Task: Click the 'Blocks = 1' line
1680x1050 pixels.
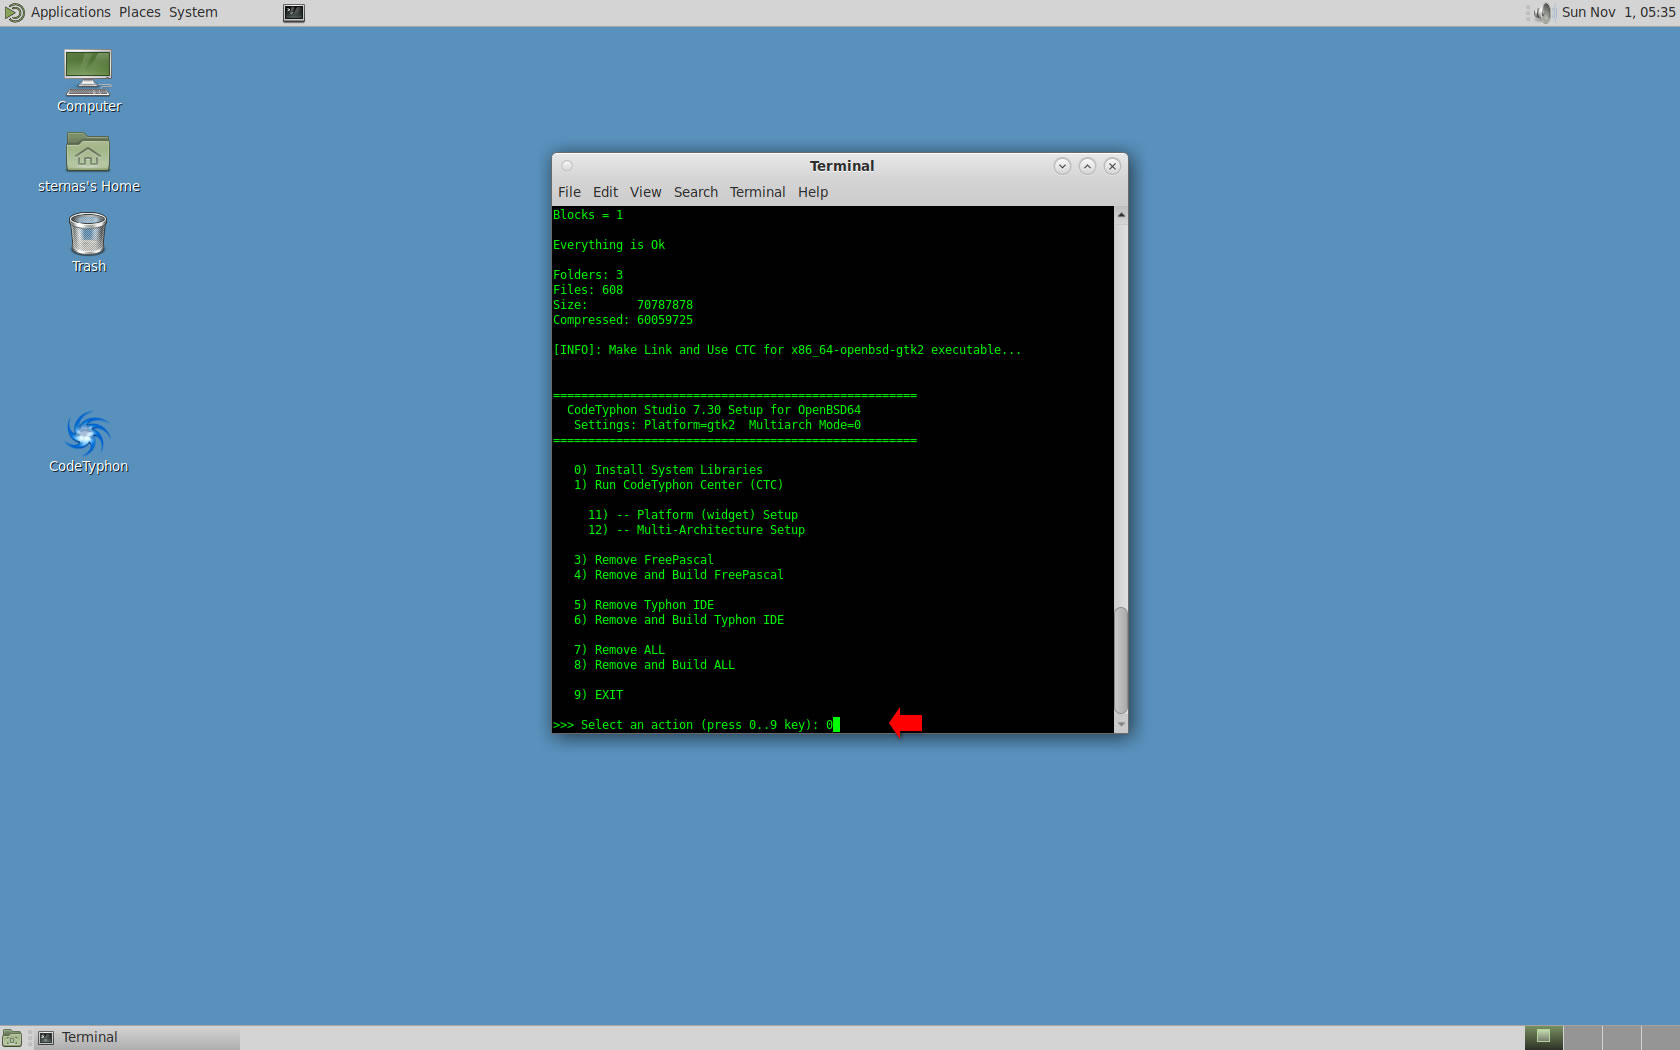Action: click(x=588, y=215)
